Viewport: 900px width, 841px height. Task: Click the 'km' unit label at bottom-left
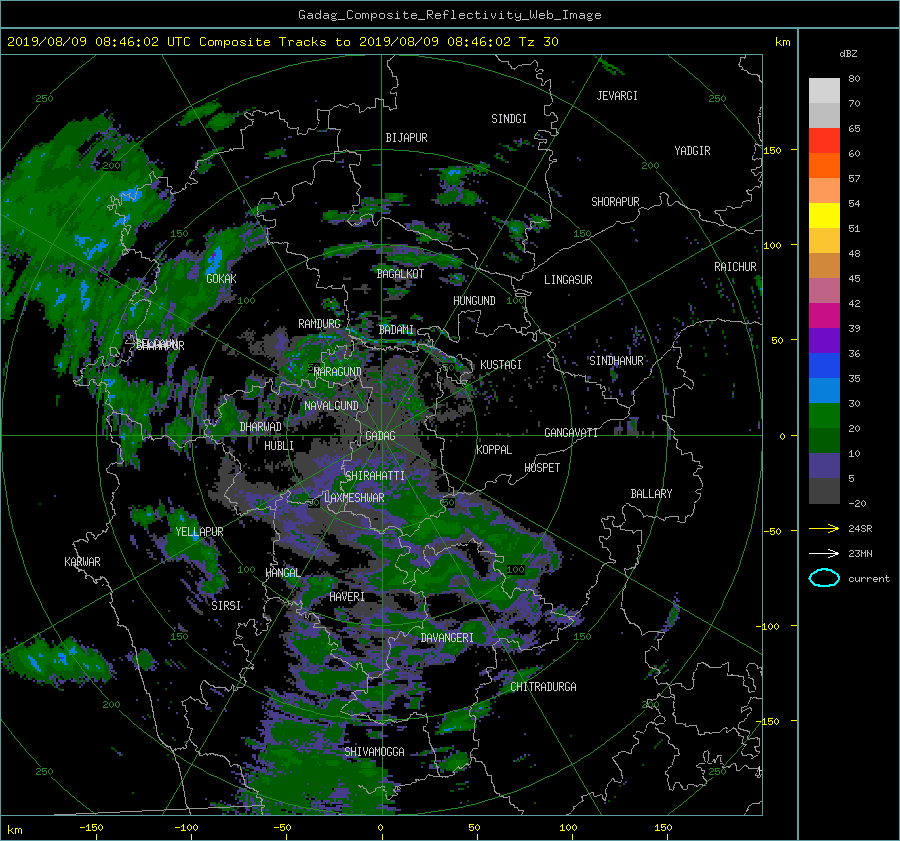[x=14, y=830]
